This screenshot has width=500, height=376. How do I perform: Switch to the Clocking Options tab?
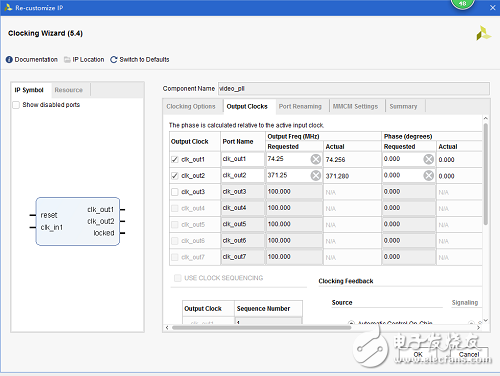[x=191, y=106]
